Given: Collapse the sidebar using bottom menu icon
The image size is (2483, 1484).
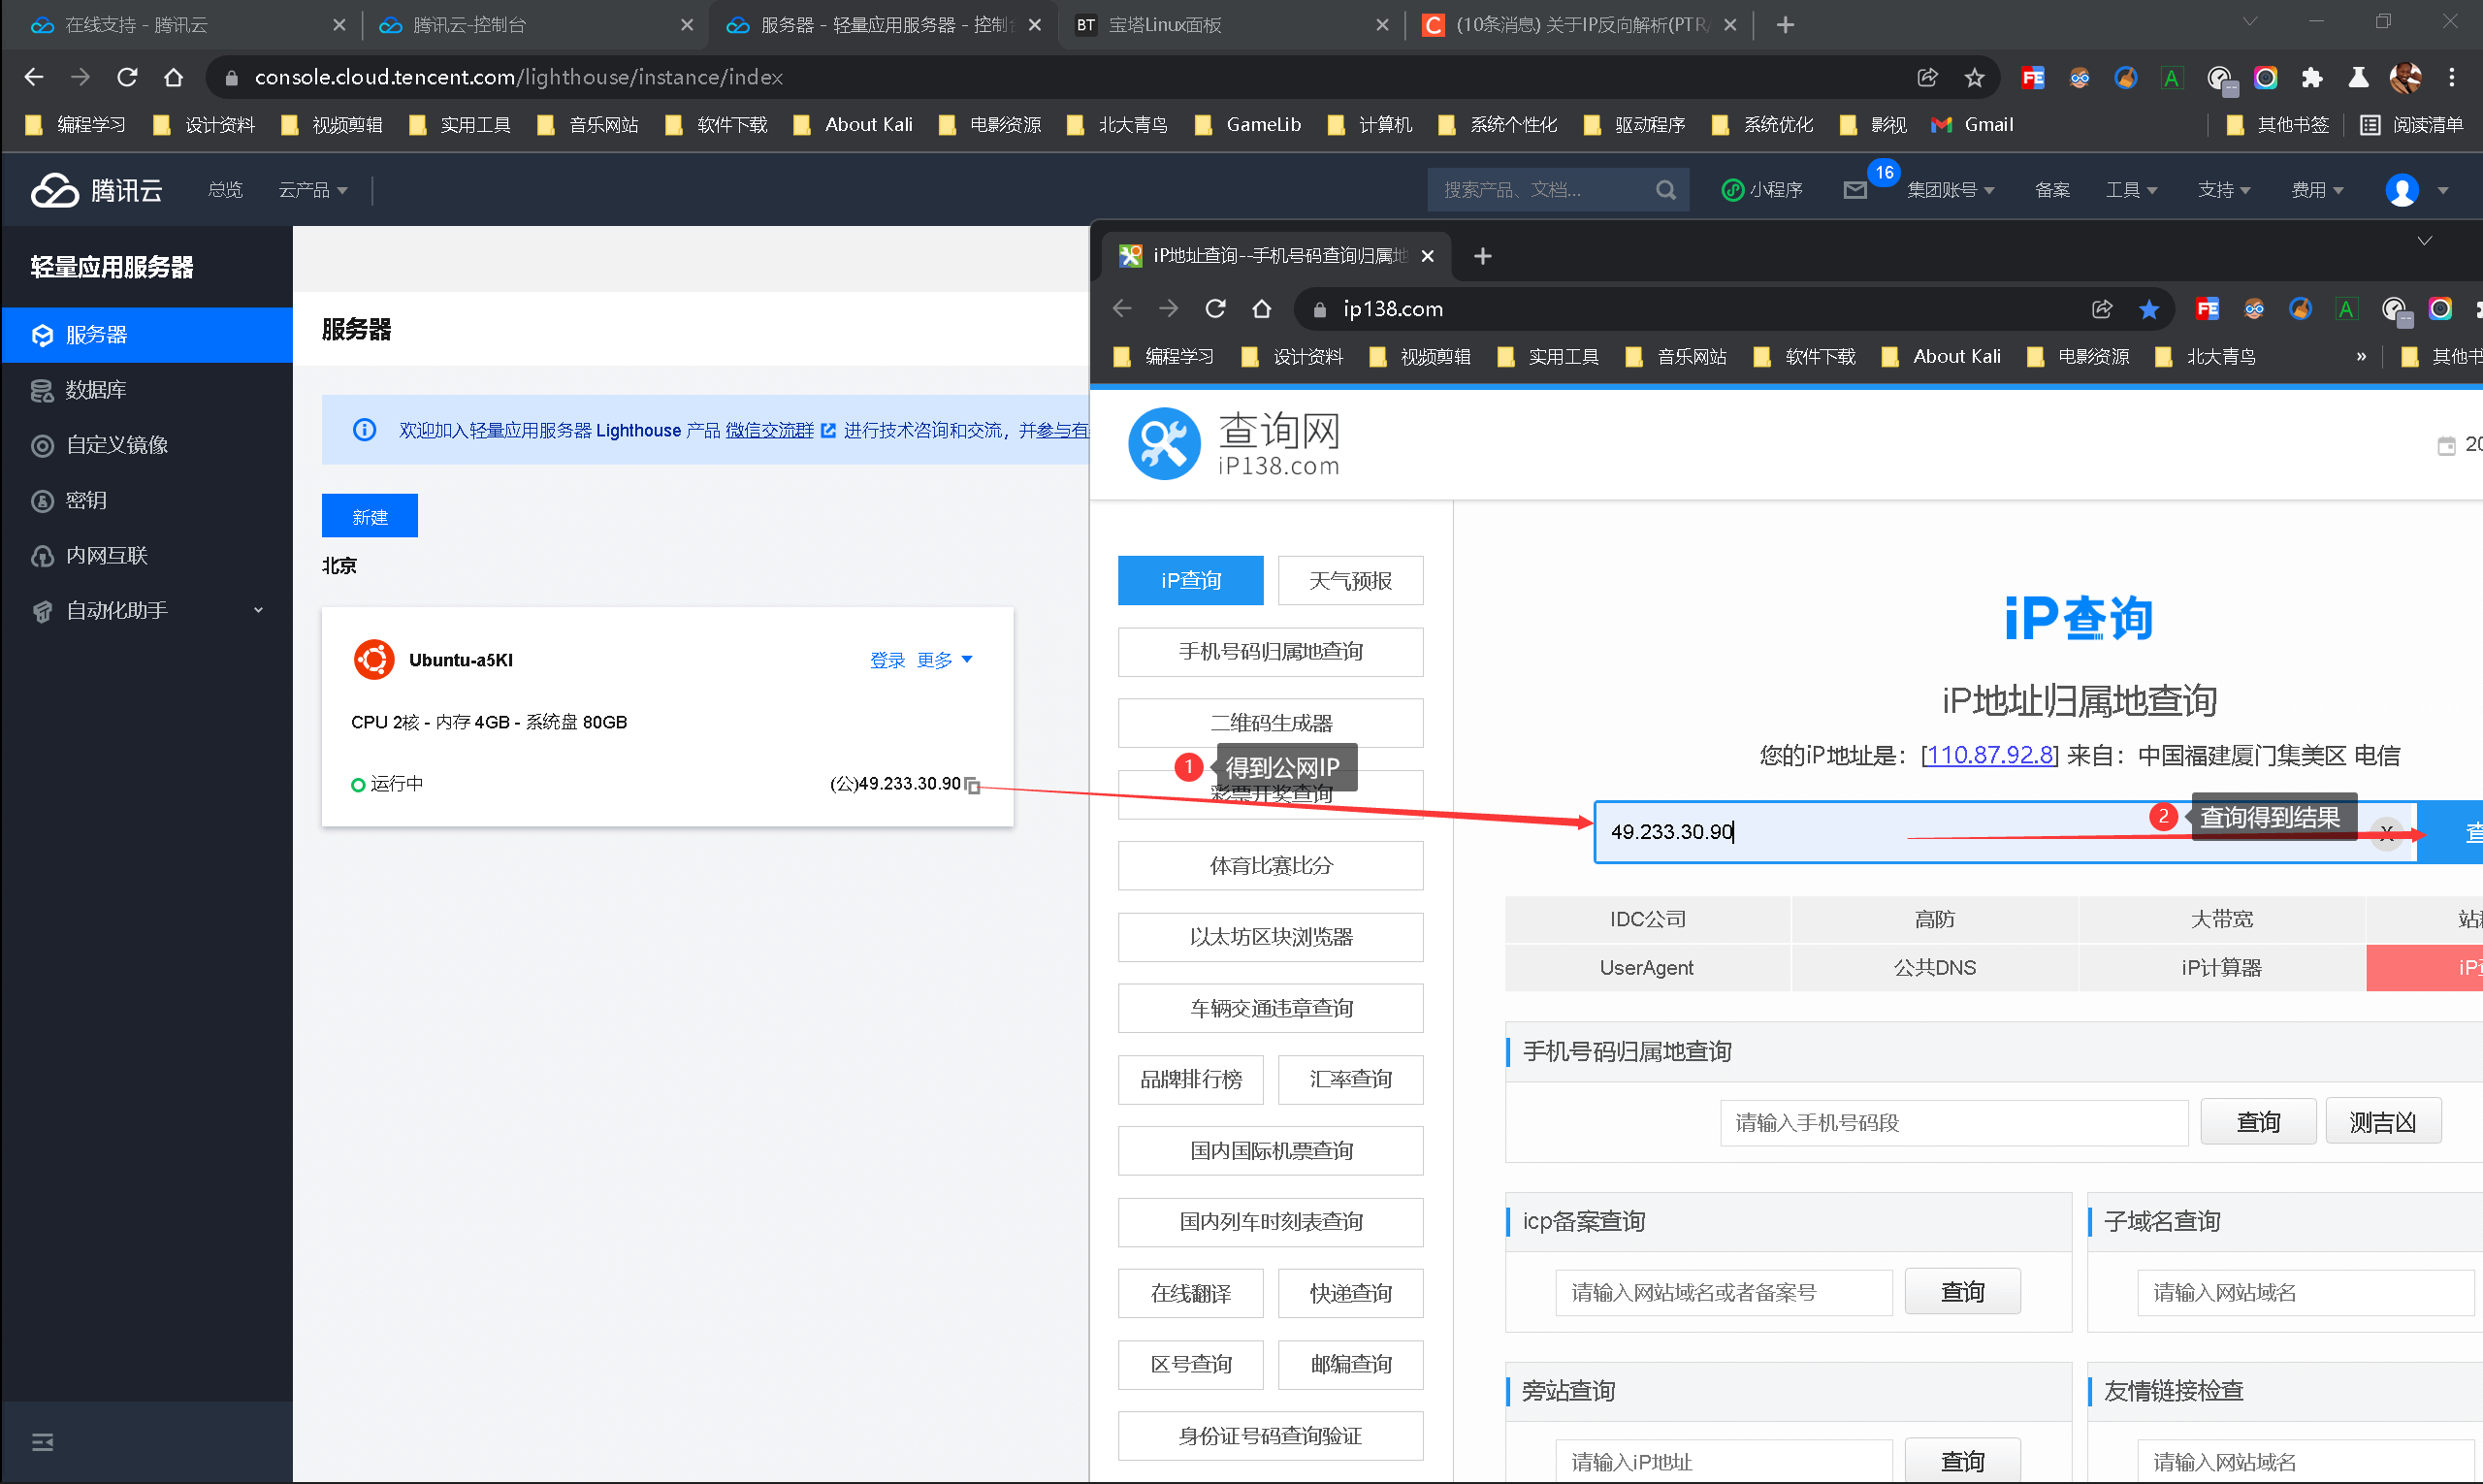Looking at the screenshot, I should (x=42, y=1441).
